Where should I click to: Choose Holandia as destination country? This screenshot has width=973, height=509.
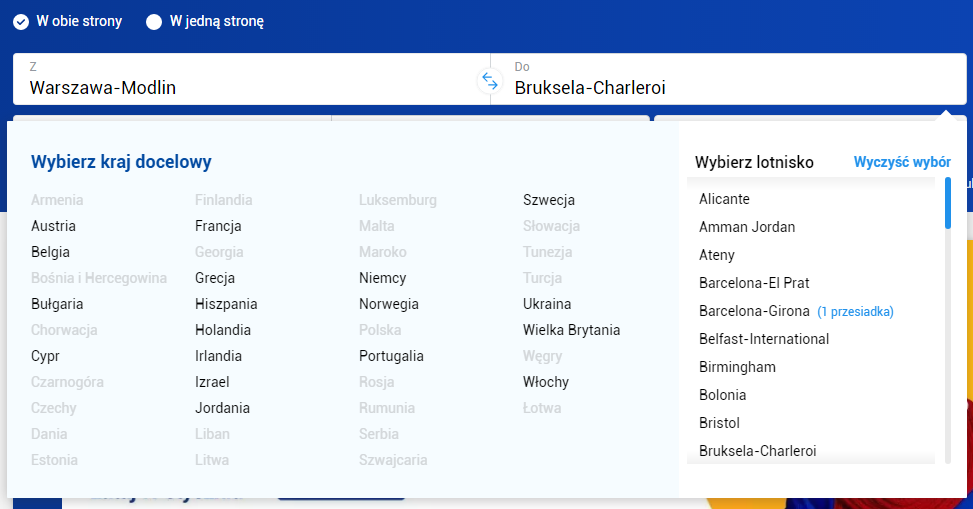(x=223, y=330)
